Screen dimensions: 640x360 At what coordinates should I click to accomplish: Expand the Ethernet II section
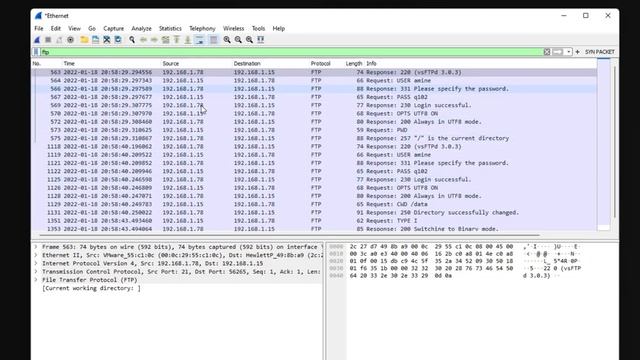pyautogui.click(x=36, y=255)
